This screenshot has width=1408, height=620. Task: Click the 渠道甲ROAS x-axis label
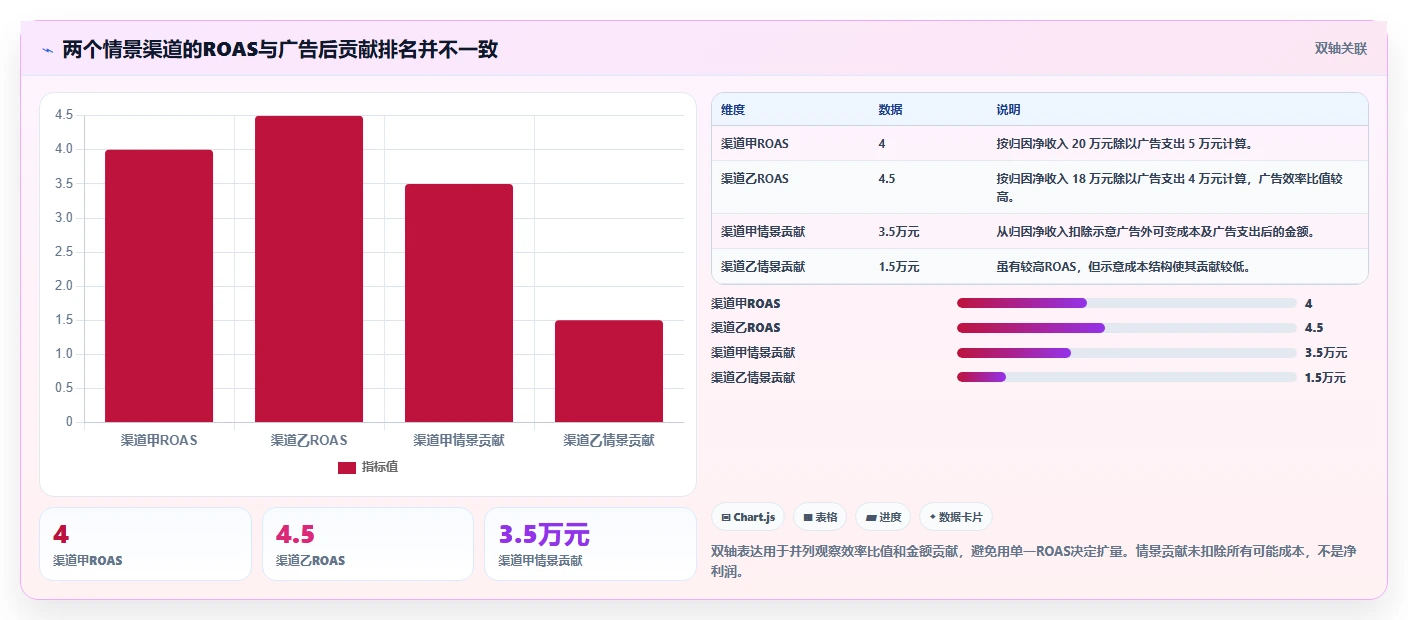tap(159, 440)
